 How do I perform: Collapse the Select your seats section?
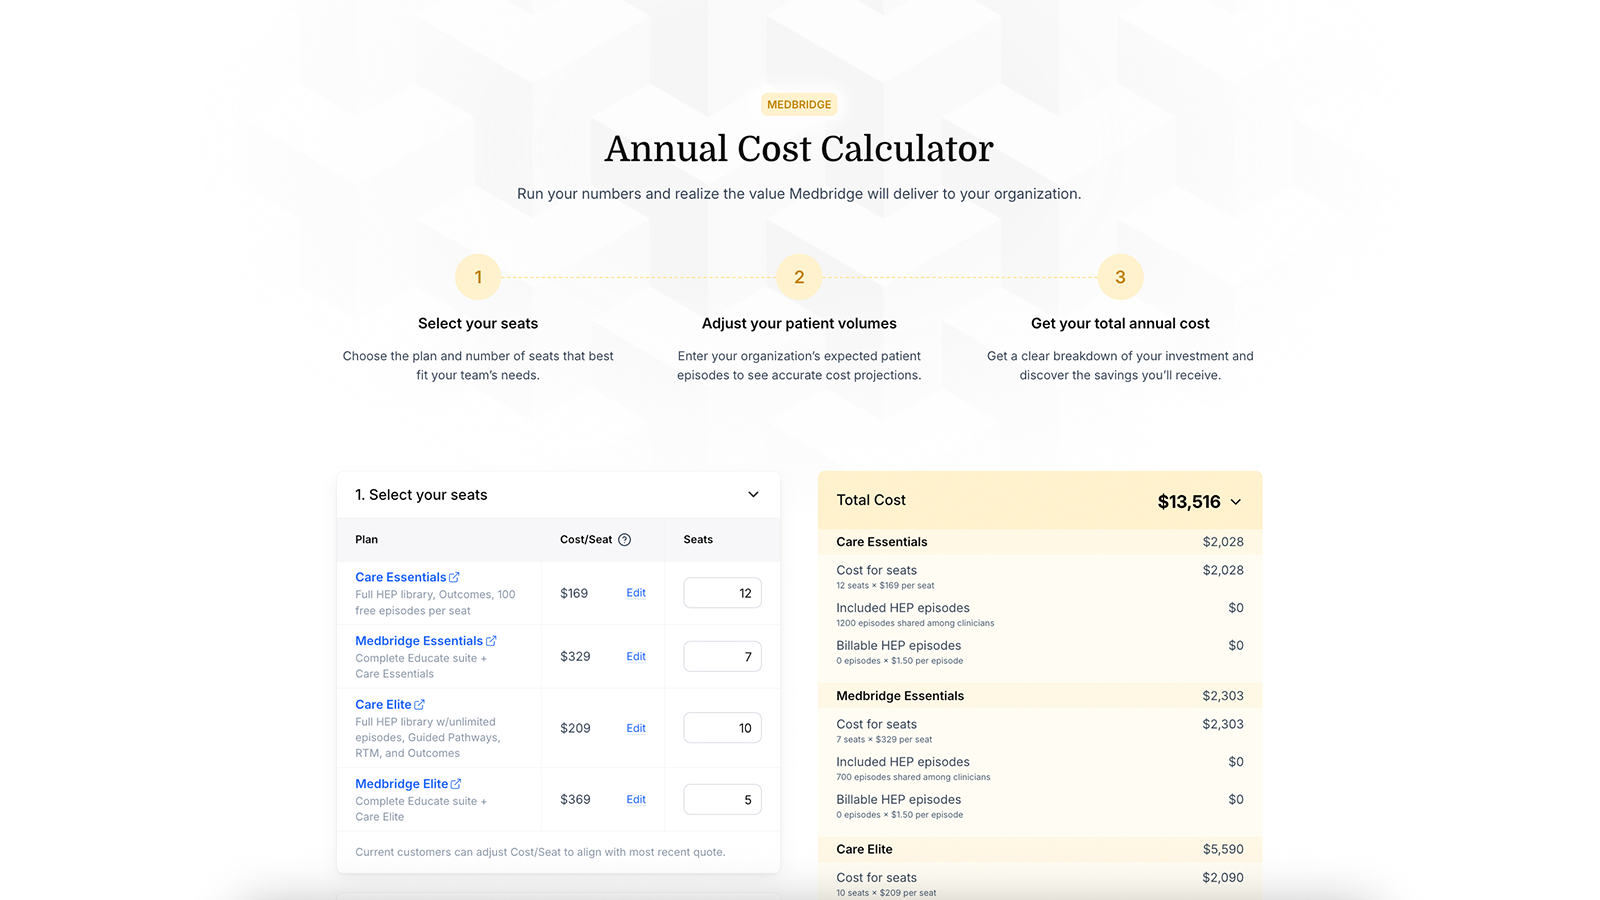[x=753, y=495]
